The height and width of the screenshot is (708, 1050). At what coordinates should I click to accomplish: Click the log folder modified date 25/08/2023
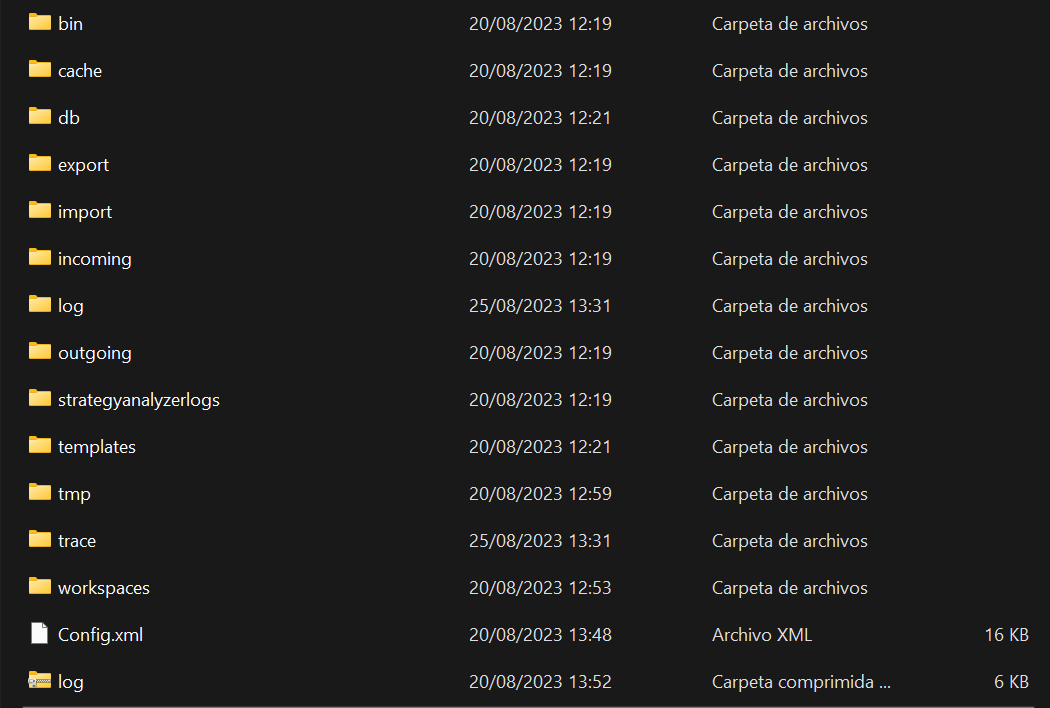[540, 306]
